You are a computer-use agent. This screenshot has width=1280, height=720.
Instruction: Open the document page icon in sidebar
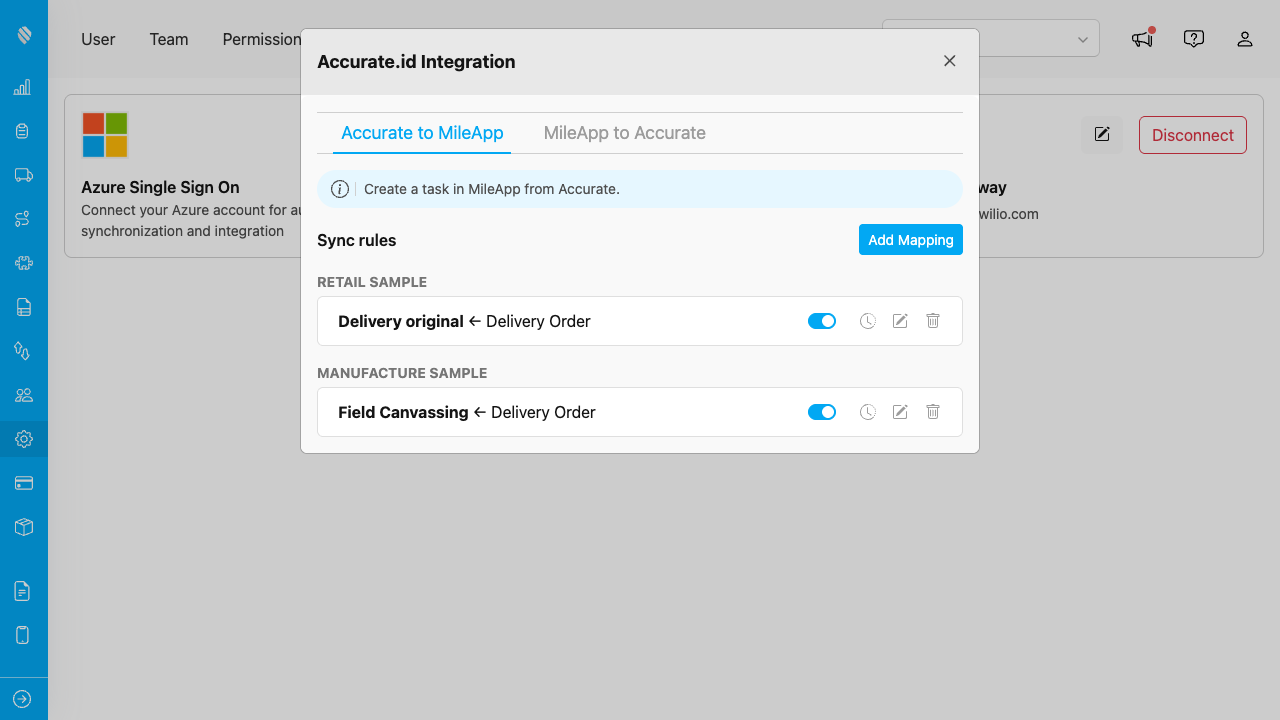pos(23,591)
